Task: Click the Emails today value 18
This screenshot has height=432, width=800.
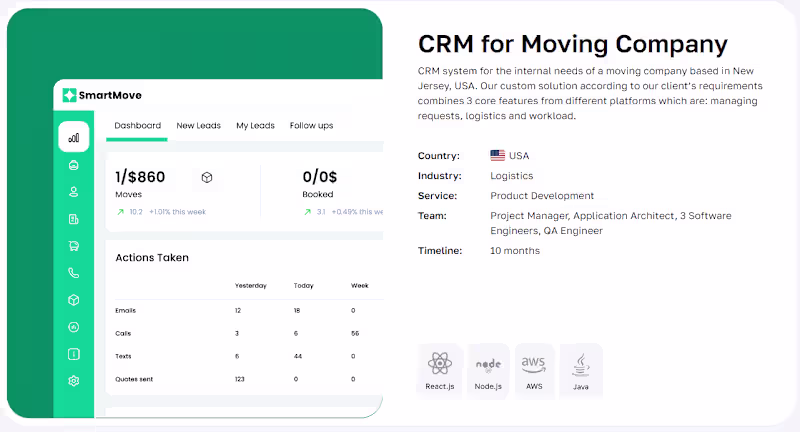Action: 297,310
